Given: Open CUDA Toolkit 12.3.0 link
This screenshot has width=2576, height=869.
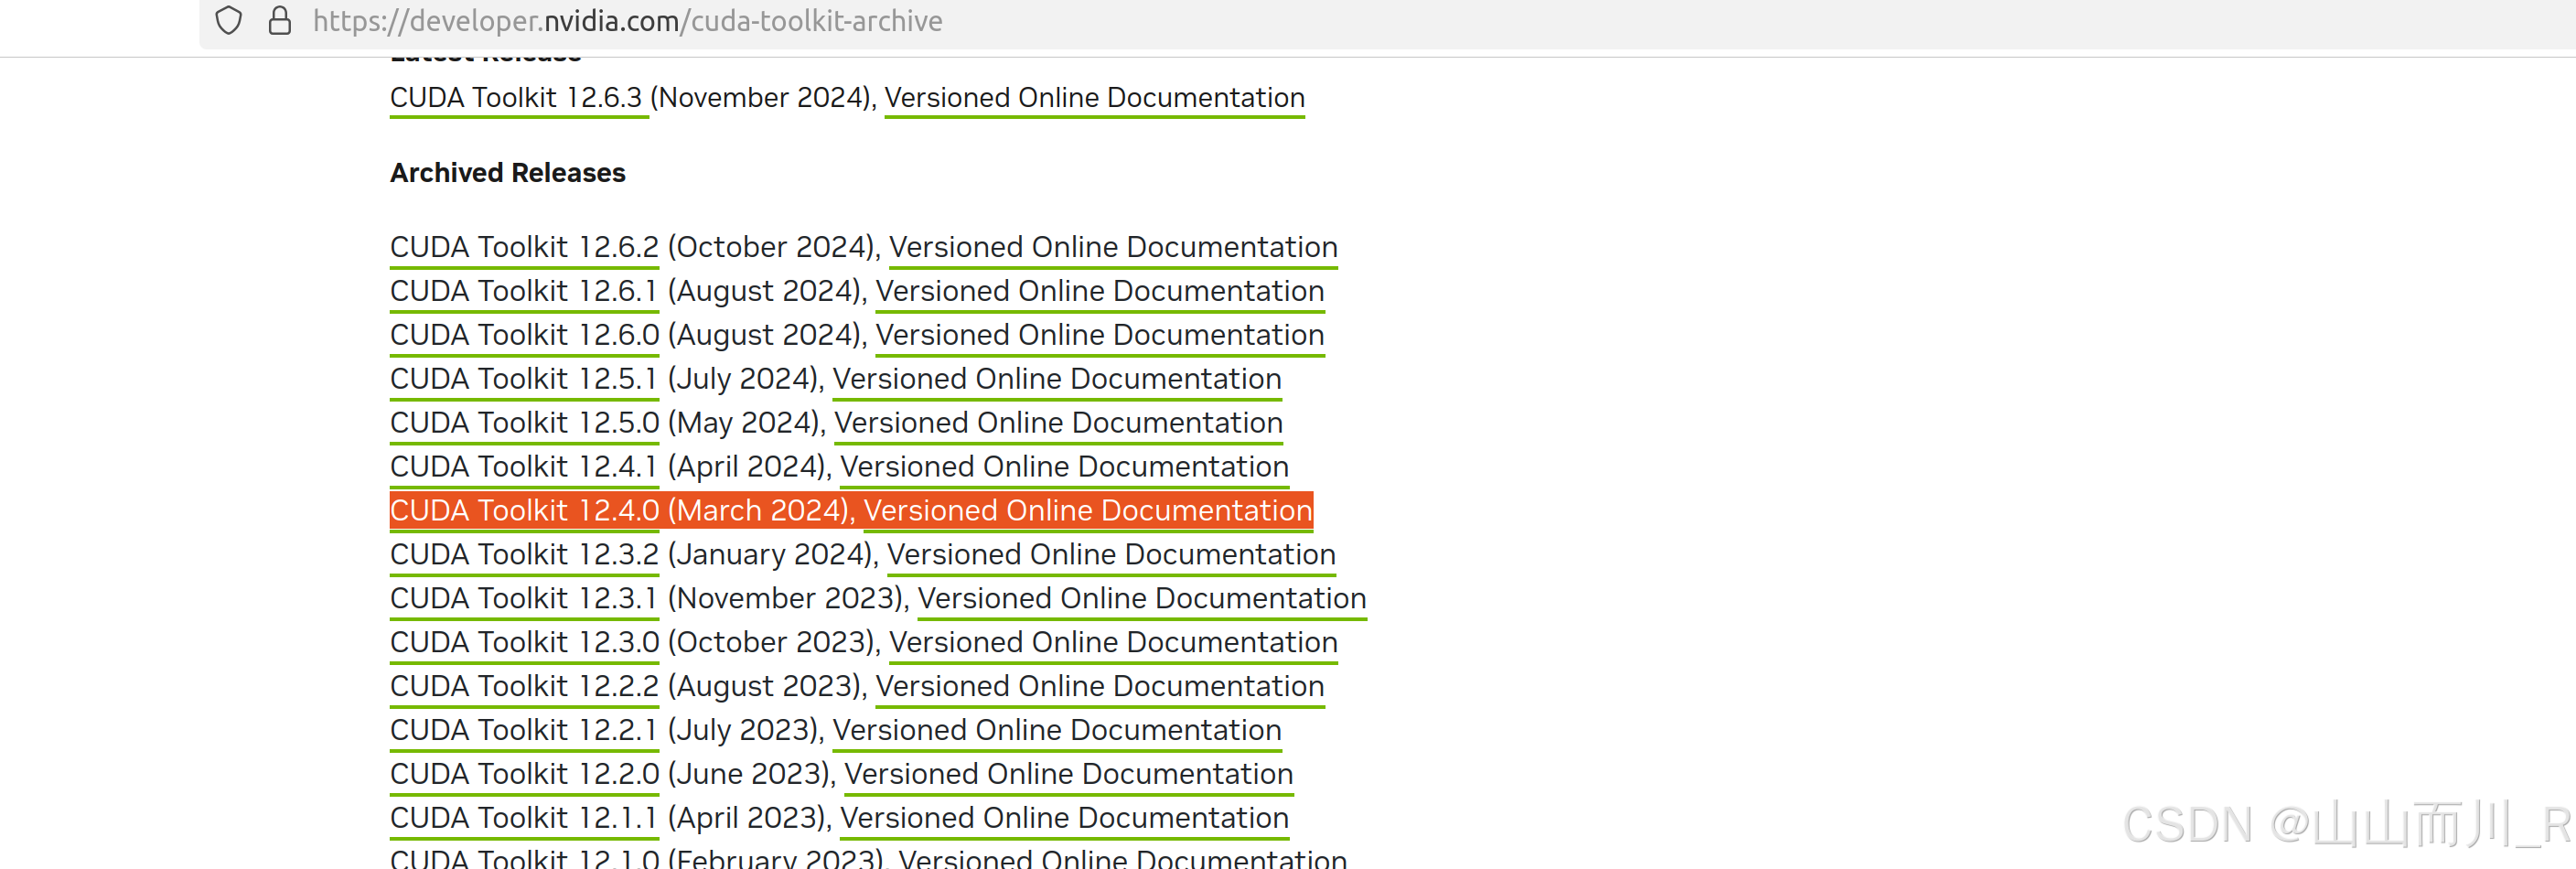Looking at the screenshot, I should 524,643.
